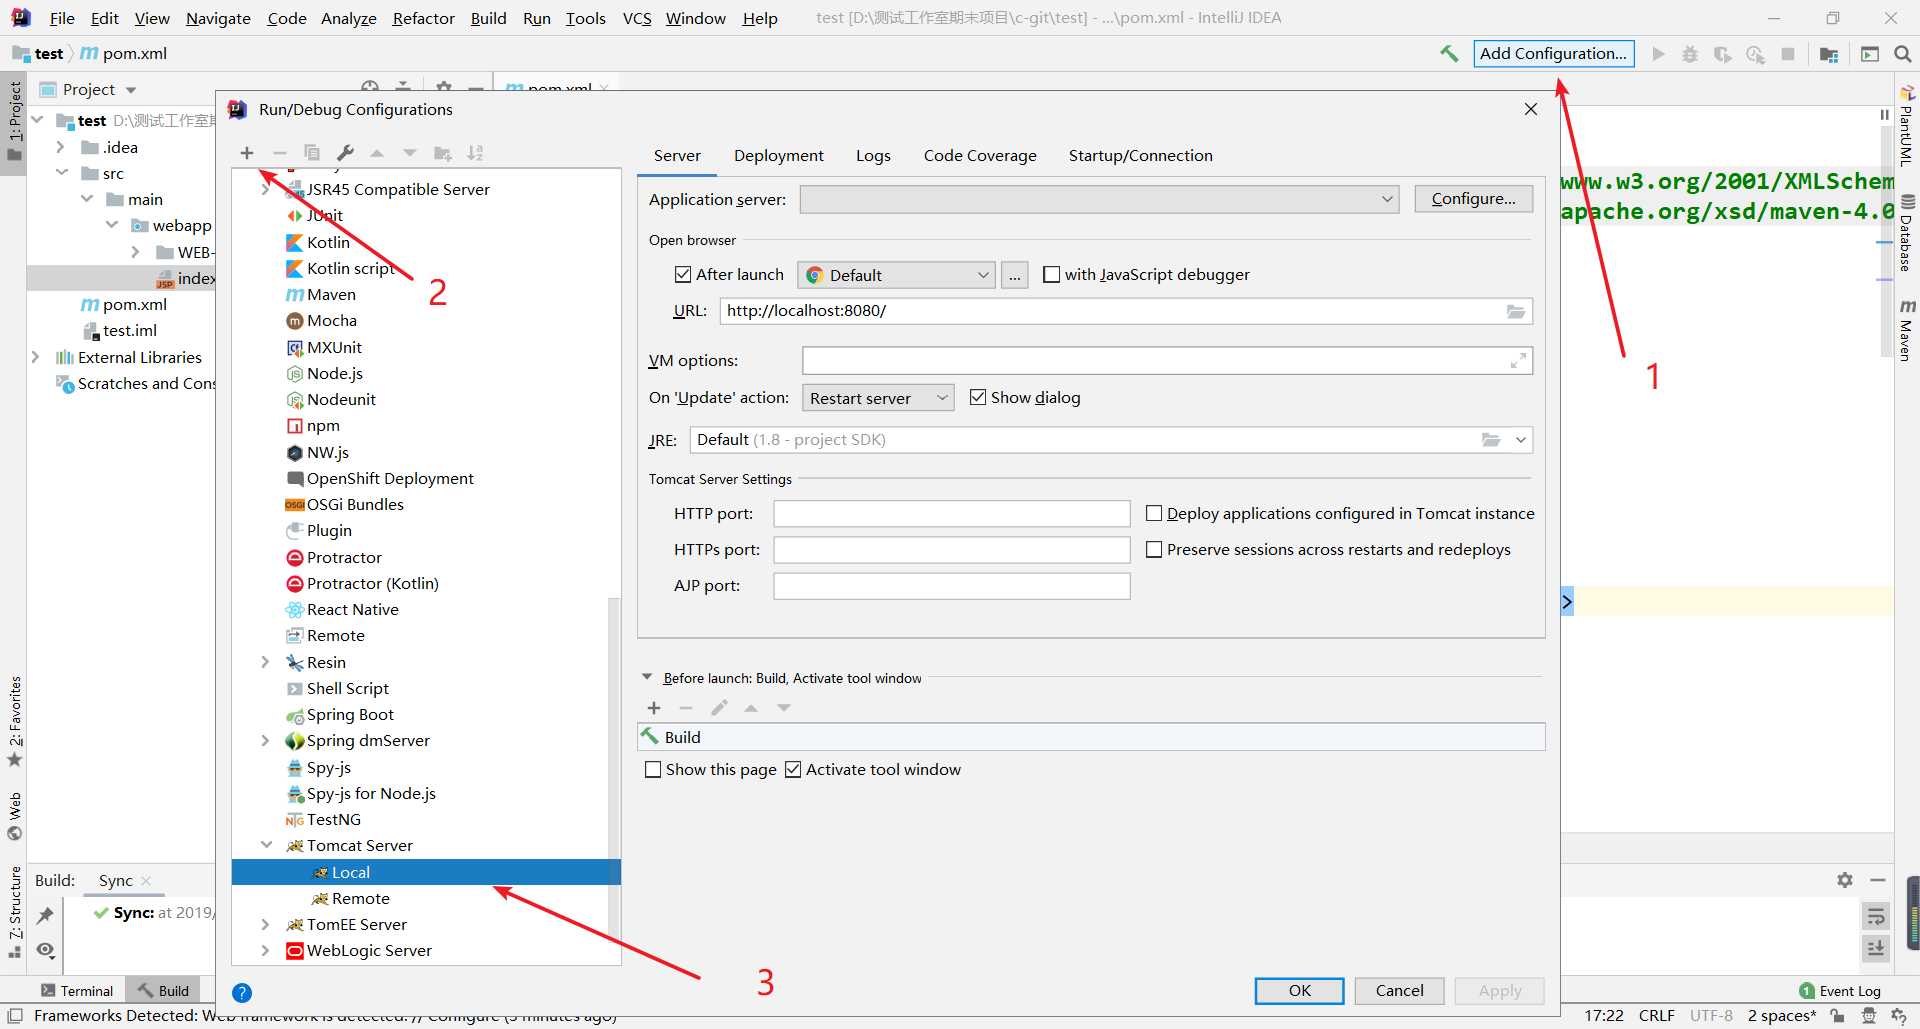This screenshot has width=1920, height=1029.
Task: Switch to the Deployment tab
Action: click(x=778, y=155)
